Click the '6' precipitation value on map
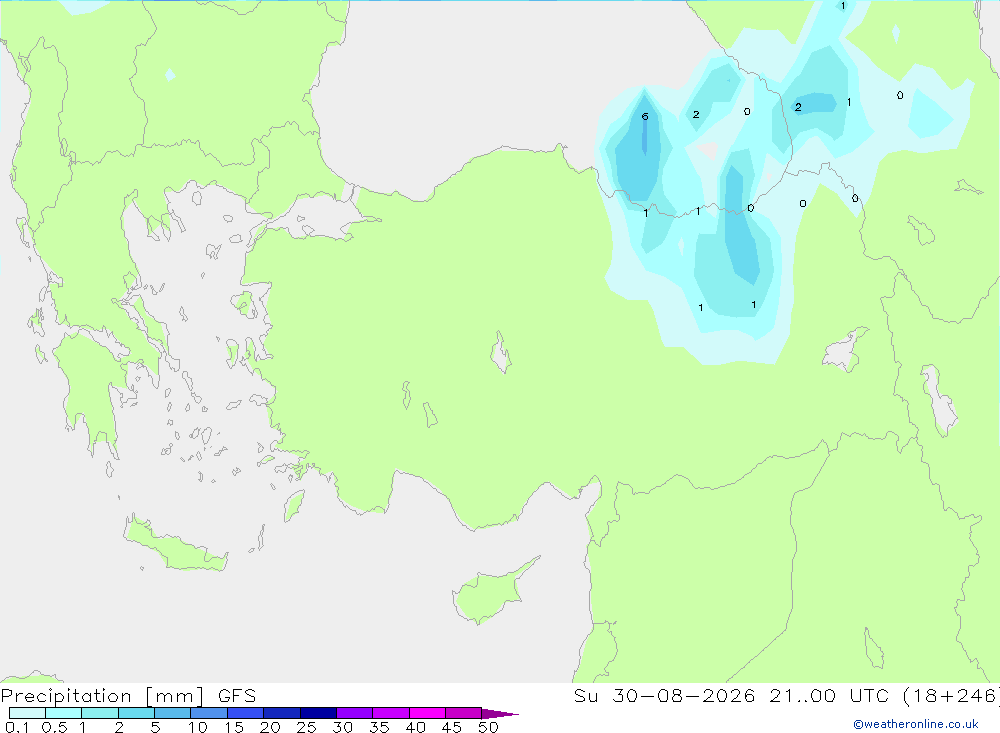1000x733 pixels. (x=645, y=116)
